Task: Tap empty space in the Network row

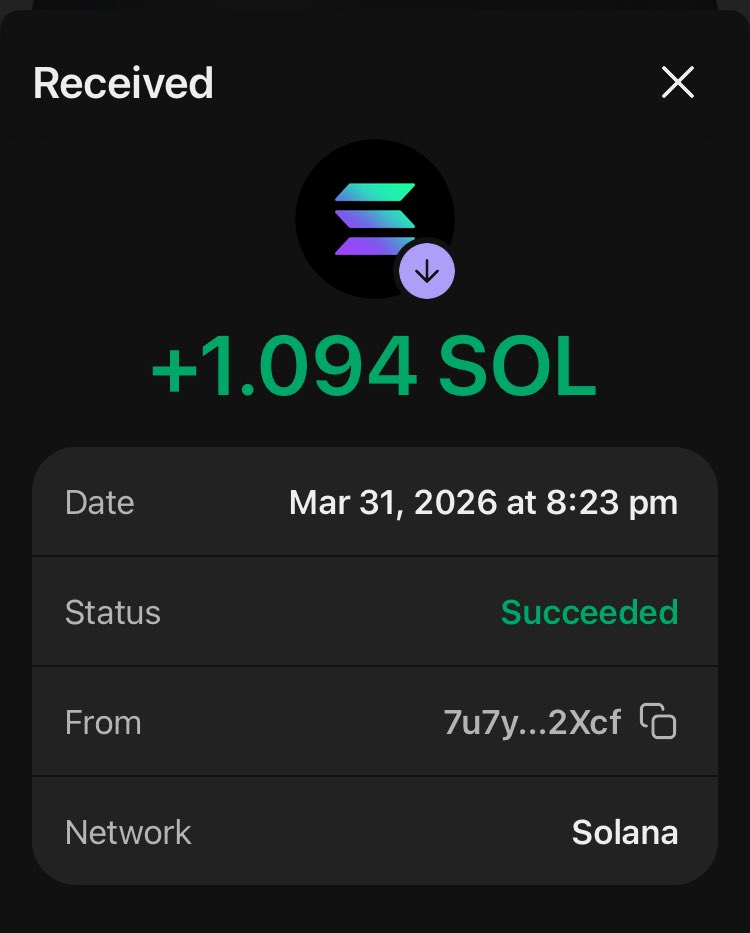Action: 381,832
